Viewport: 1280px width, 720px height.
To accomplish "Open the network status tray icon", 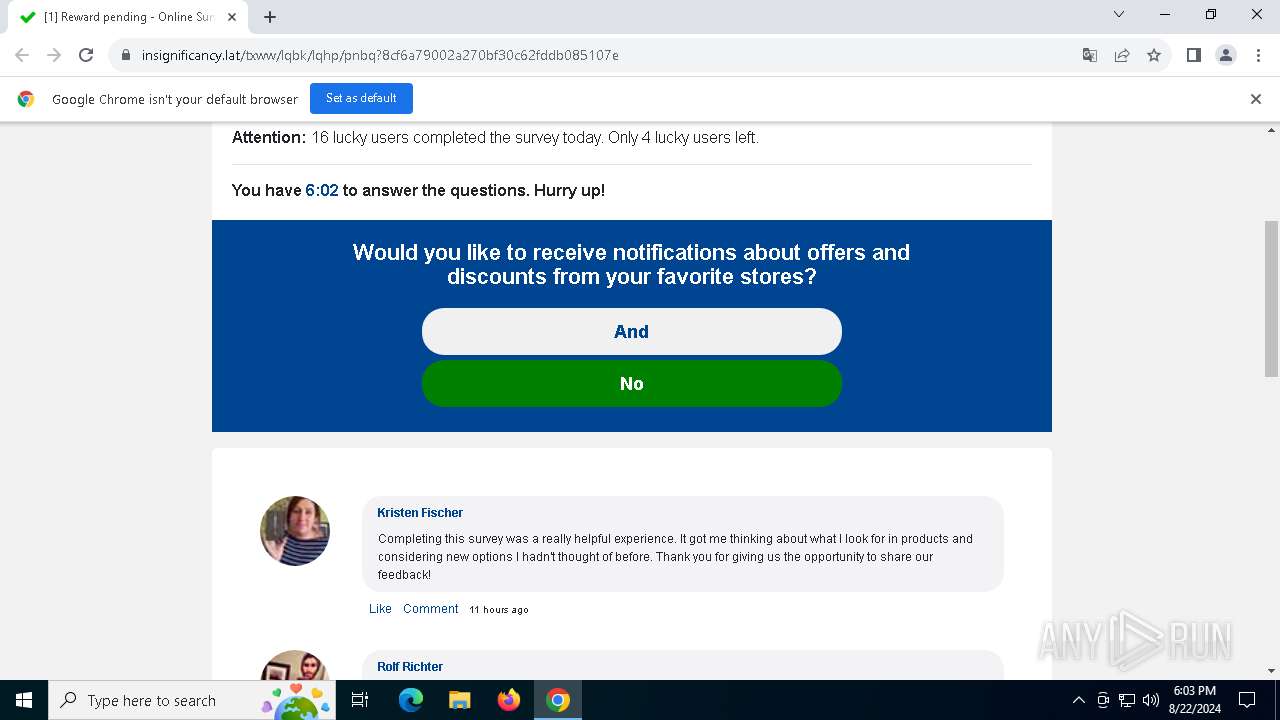I will (x=1127, y=700).
